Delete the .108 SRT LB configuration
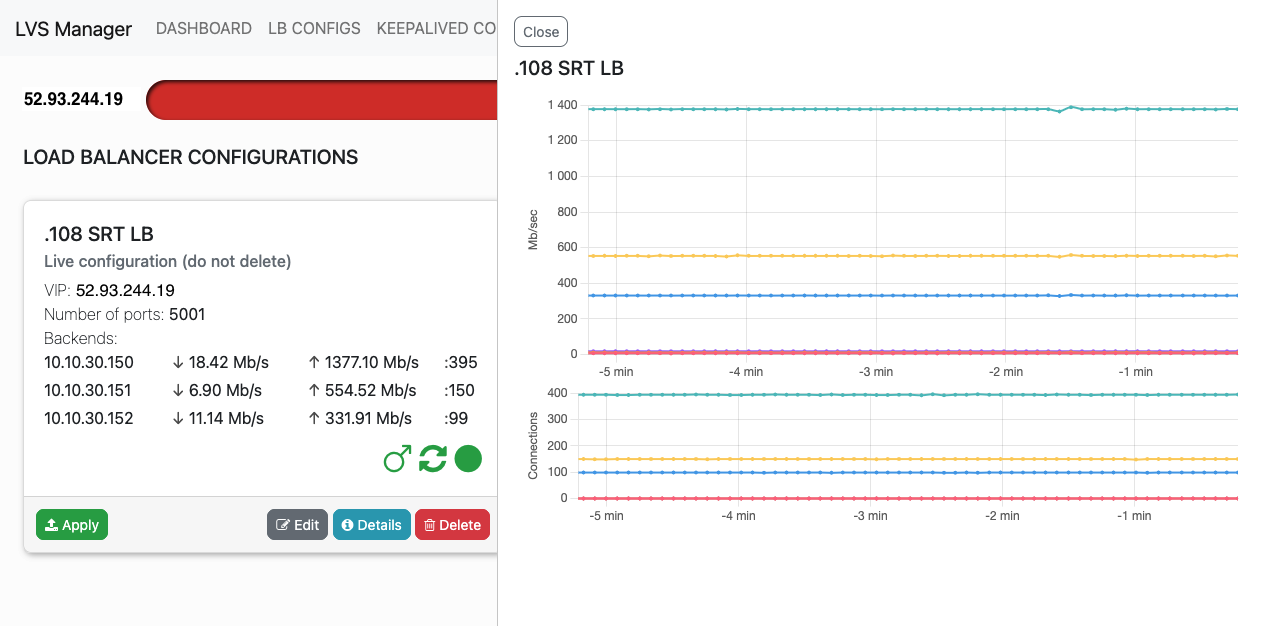 [452, 525]
